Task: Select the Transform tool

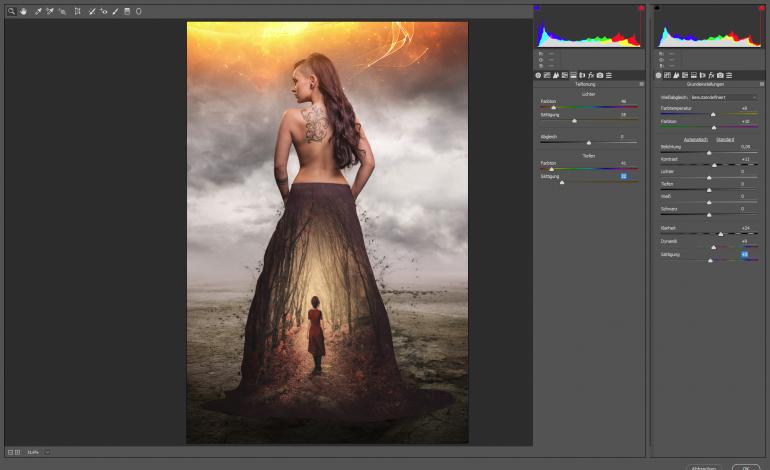Action: [x=77, y=11]
